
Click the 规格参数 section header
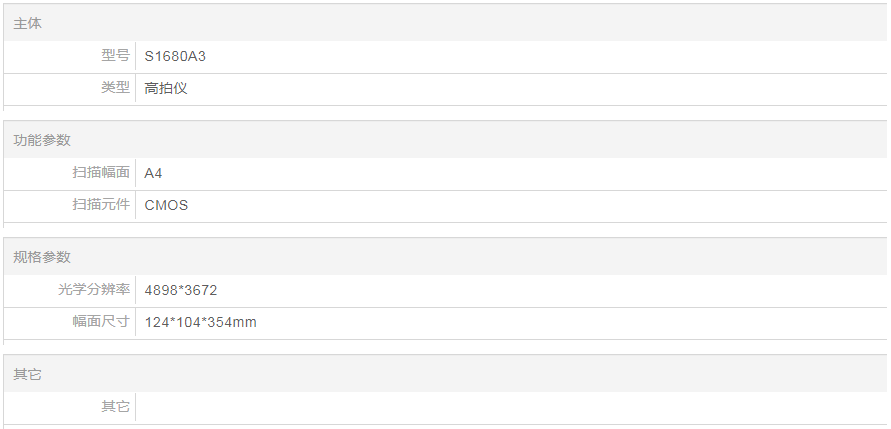42,257
